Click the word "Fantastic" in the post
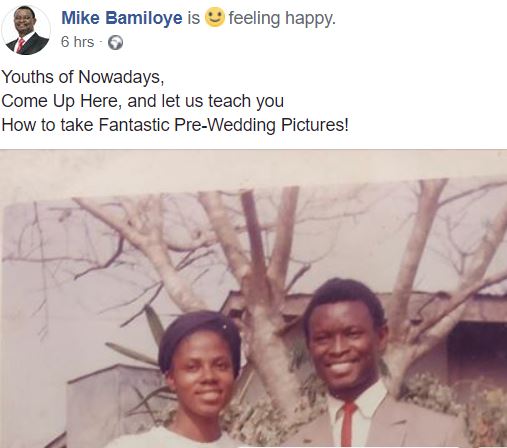This screenshot has width=507, height=448. point(134,125)
